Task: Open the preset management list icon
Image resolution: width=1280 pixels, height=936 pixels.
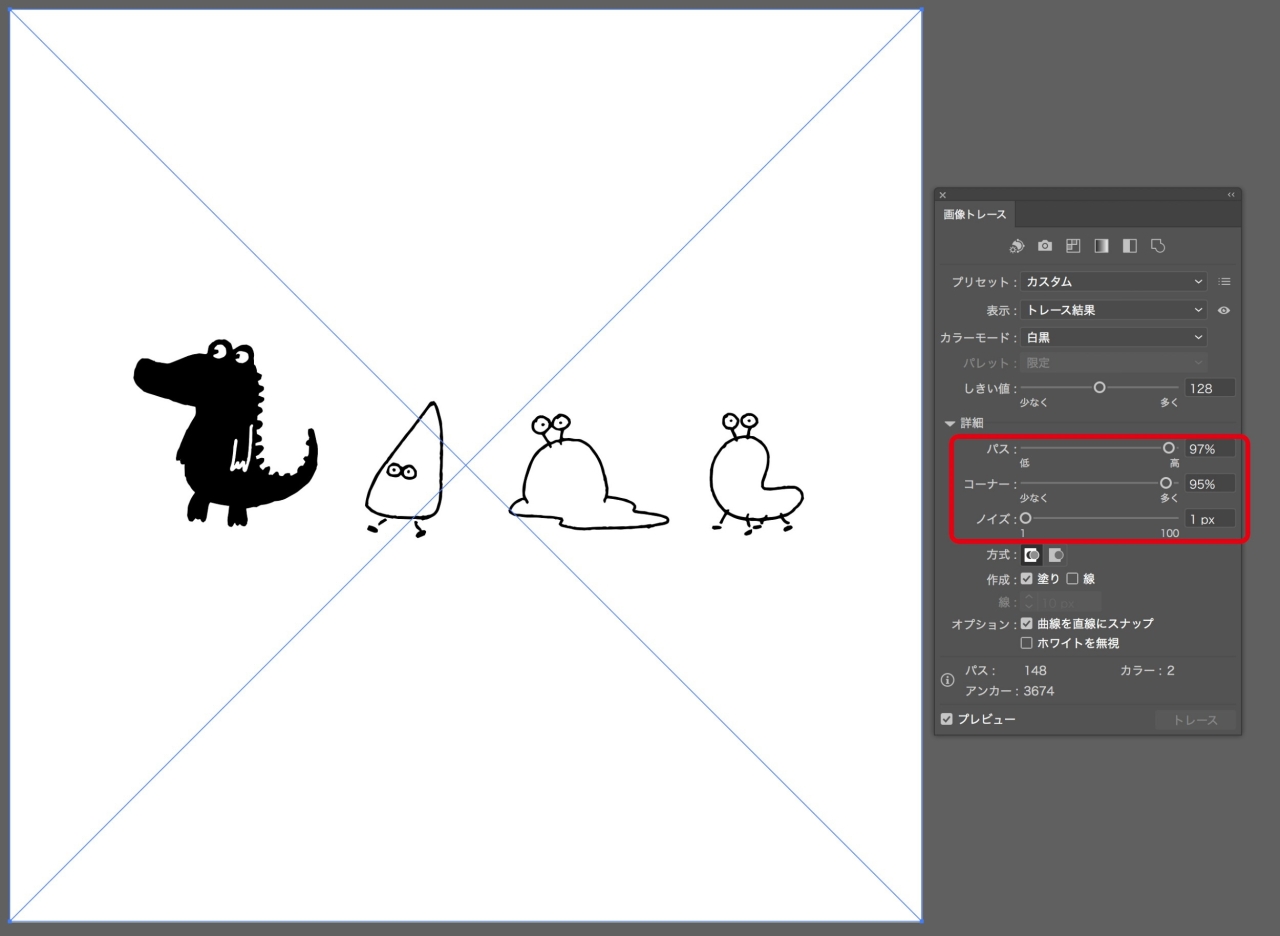Action: [x=1224, y=282]
